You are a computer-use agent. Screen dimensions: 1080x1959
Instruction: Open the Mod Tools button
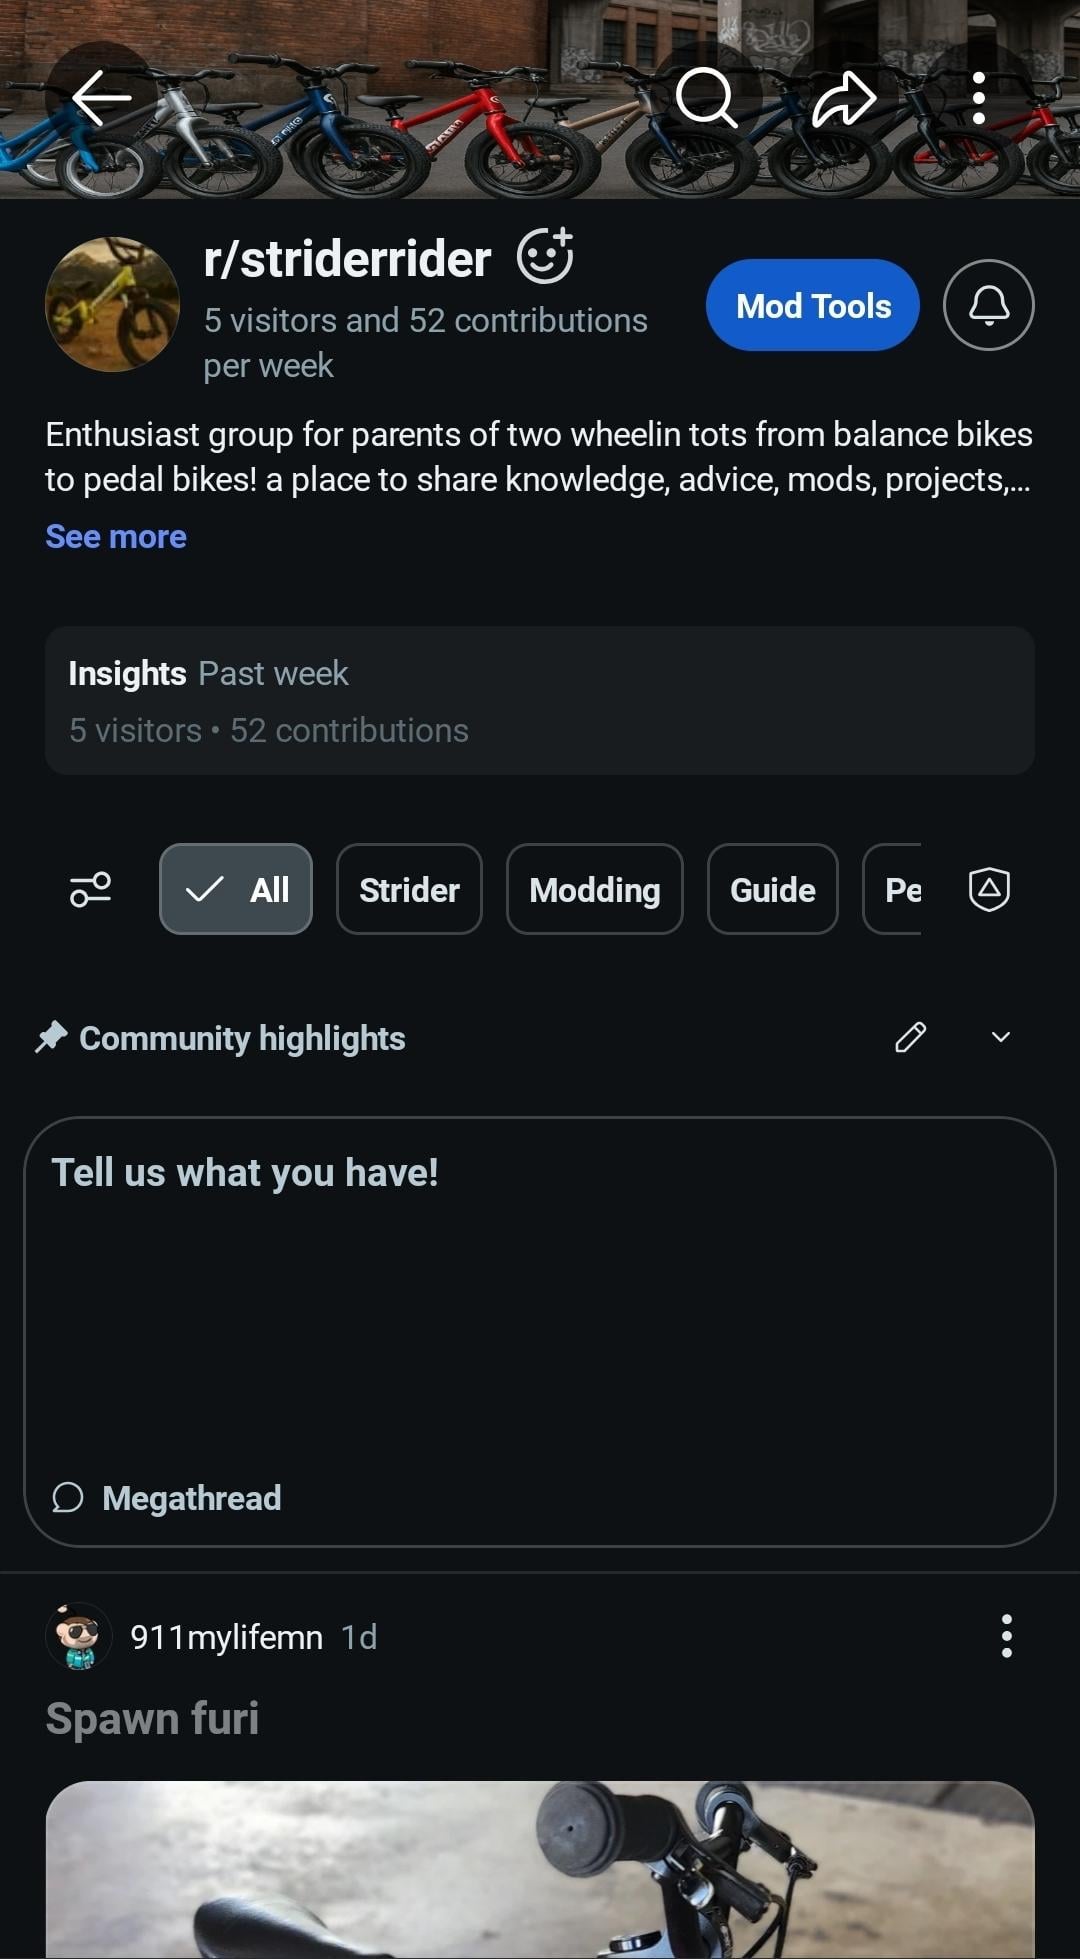(x=812, y=305)
